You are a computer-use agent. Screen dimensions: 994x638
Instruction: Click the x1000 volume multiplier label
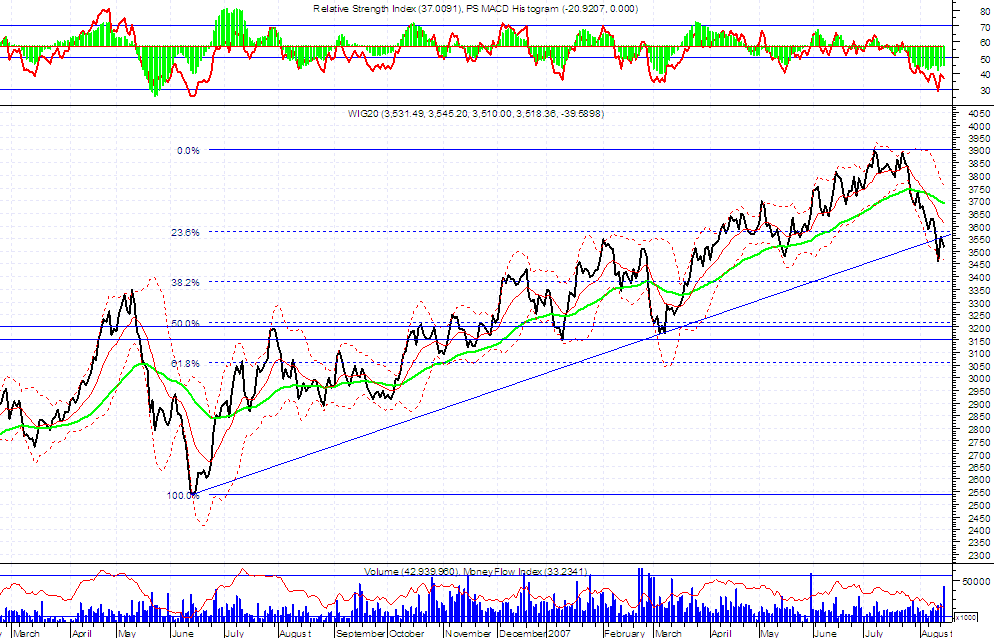click(965, 617)
